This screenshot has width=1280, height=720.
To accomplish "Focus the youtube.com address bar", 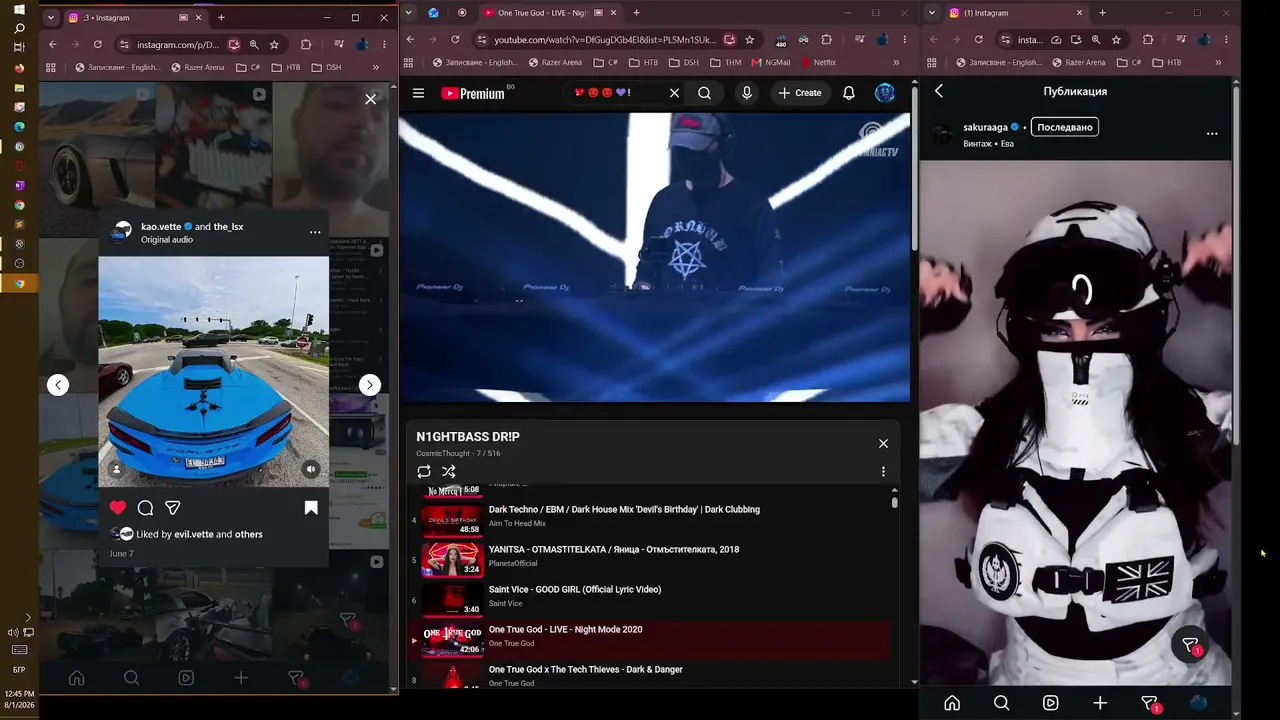I will (604, 40).
